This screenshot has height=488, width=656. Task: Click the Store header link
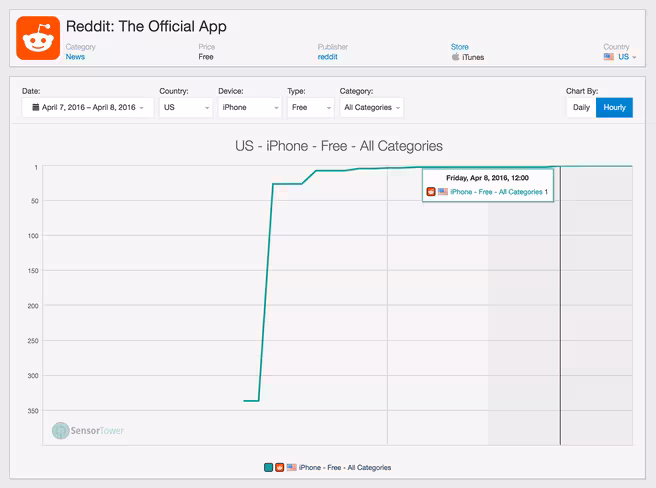pos(459,47)
